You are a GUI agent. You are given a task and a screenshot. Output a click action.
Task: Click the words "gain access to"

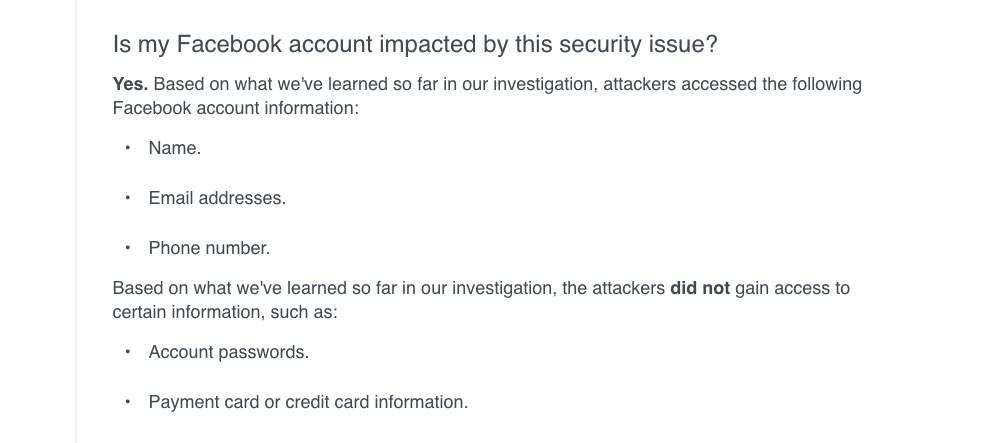(x=792, y=289)
